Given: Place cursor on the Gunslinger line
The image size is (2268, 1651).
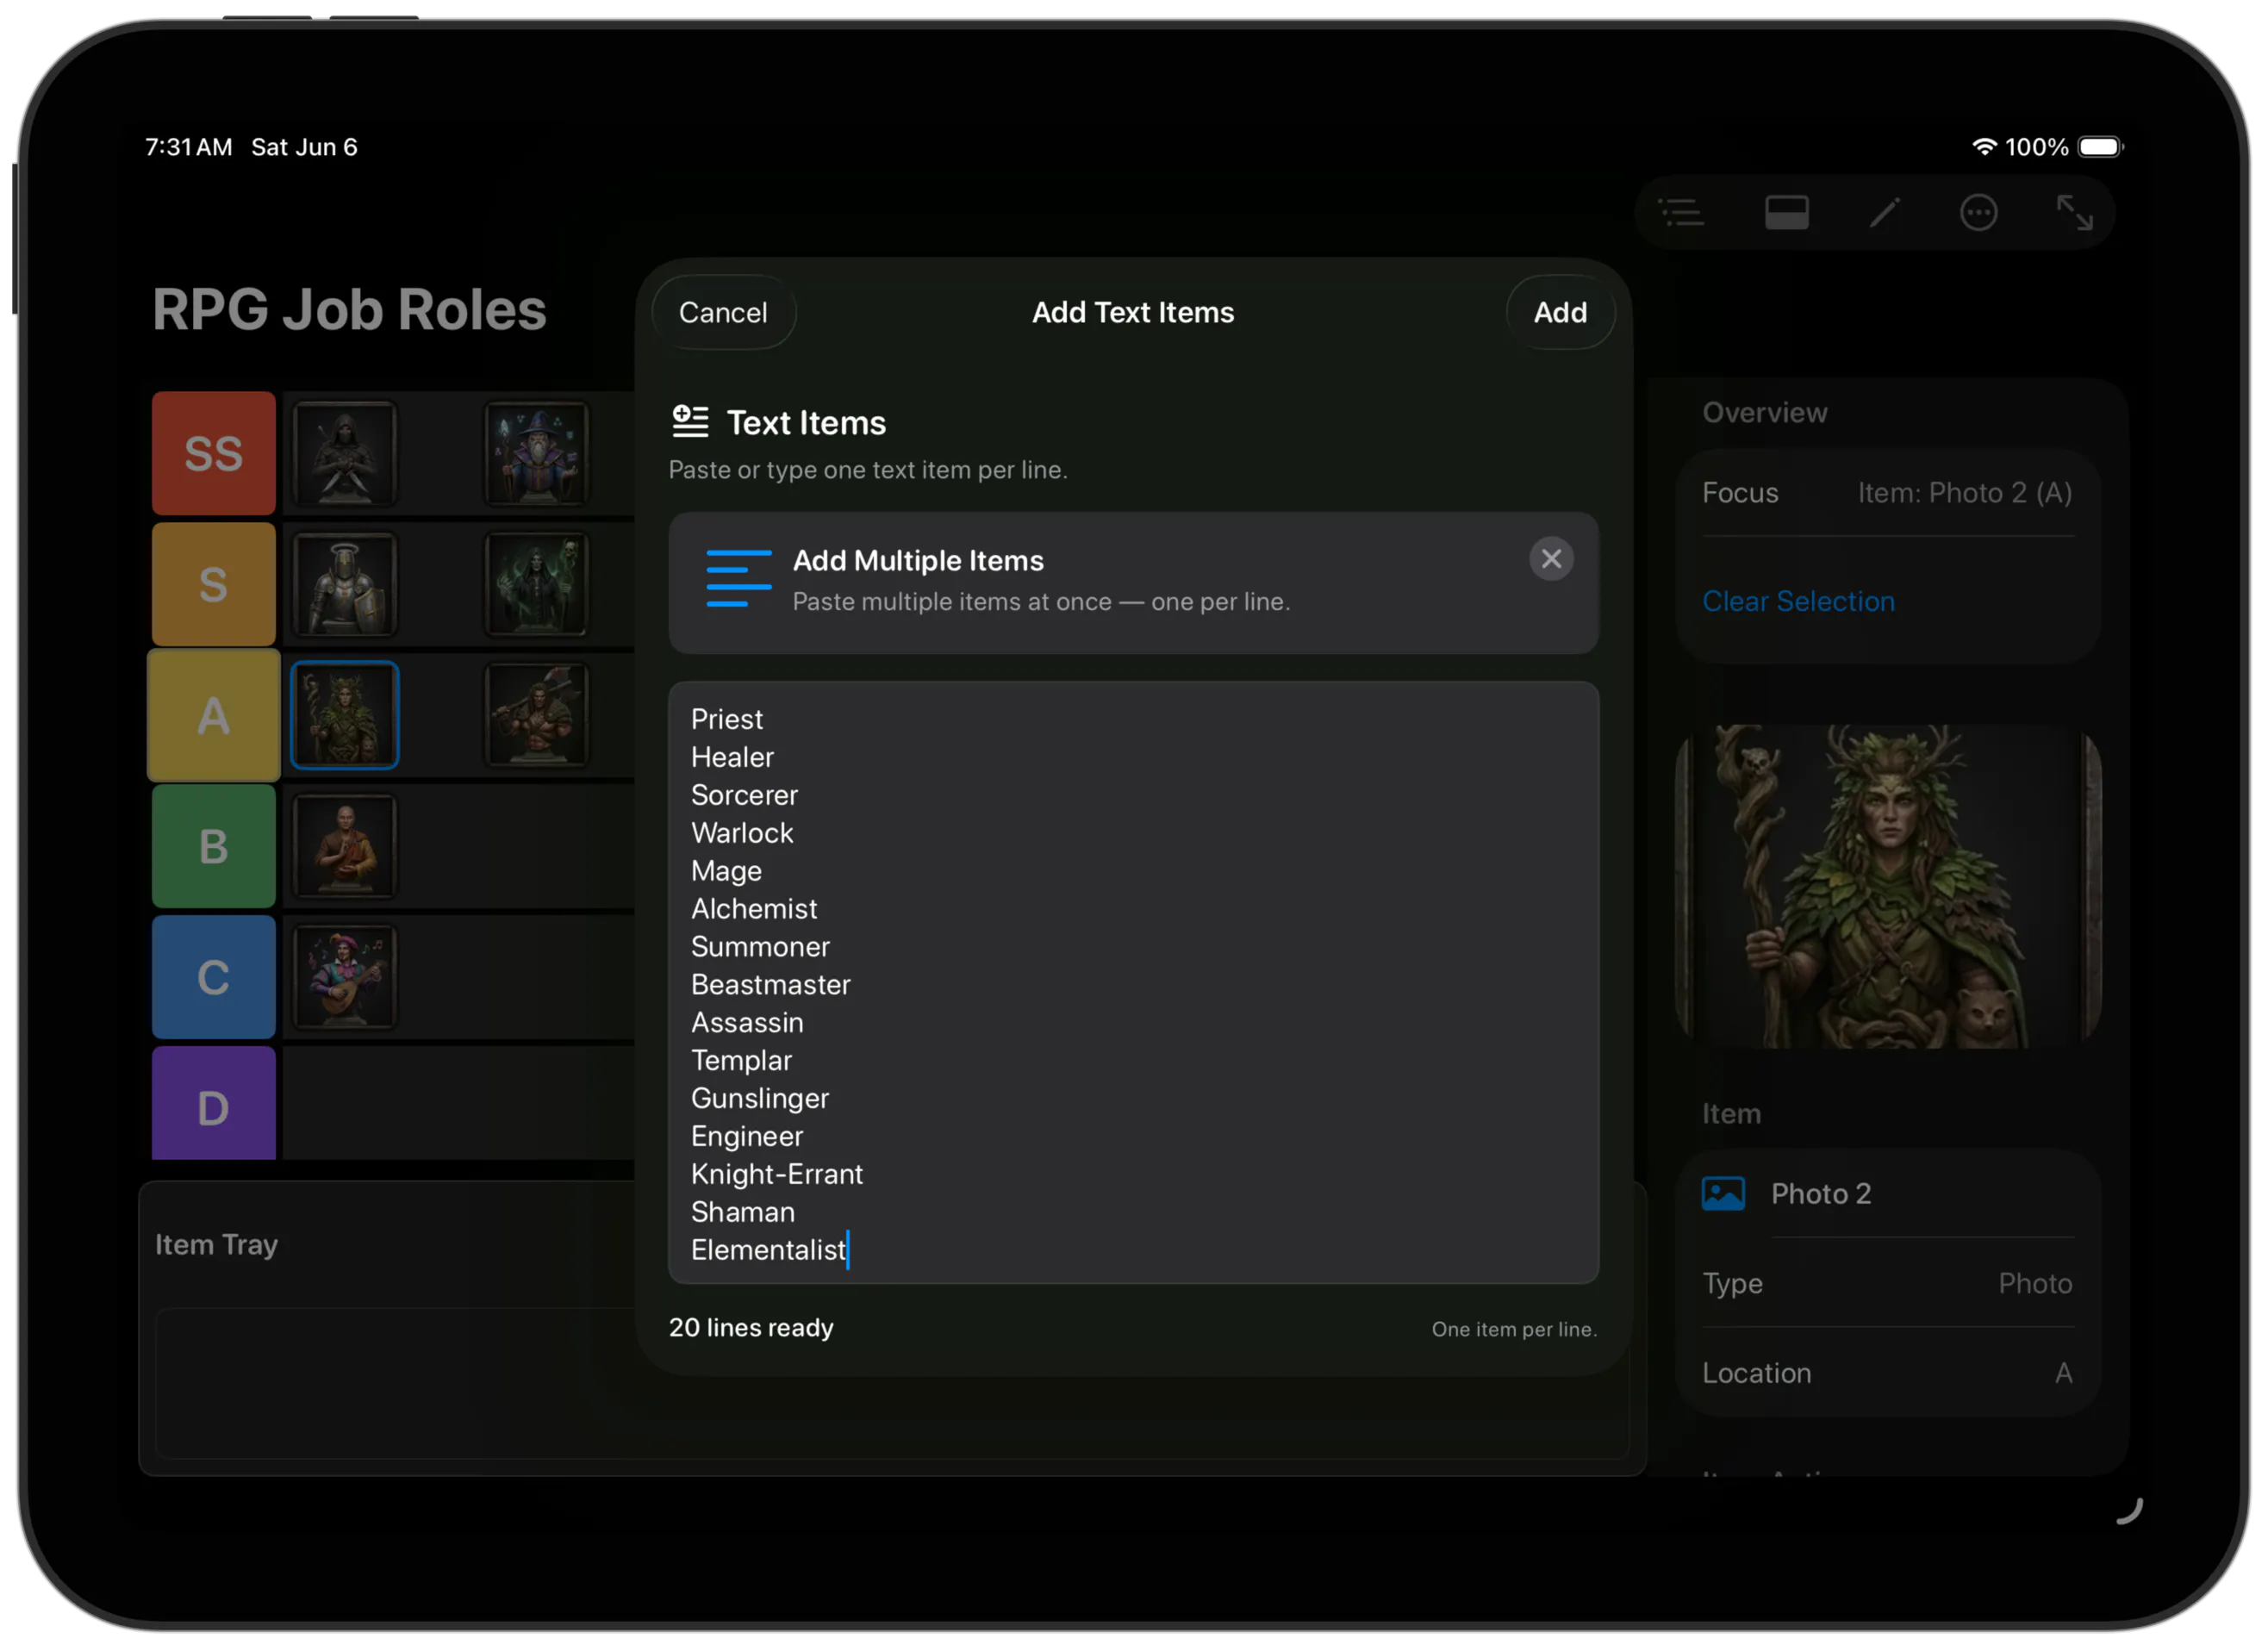Looking at the screenshot, I should point(760,1100).
